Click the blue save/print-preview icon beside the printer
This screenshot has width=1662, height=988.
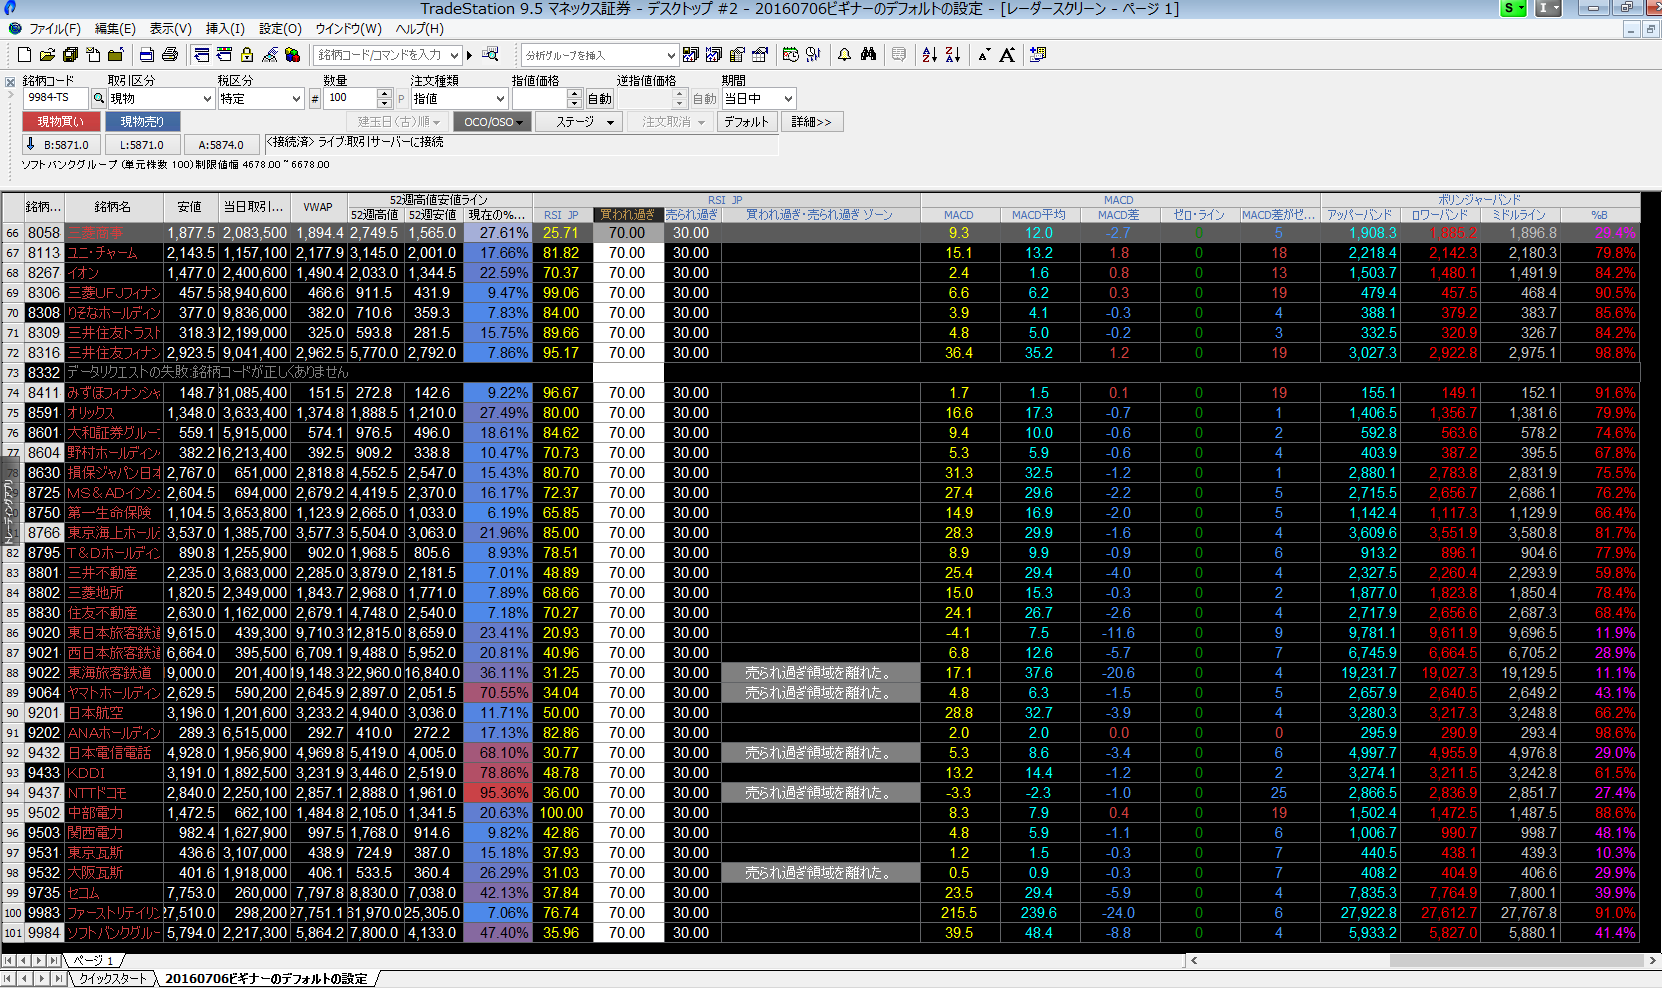pos(147,55)
